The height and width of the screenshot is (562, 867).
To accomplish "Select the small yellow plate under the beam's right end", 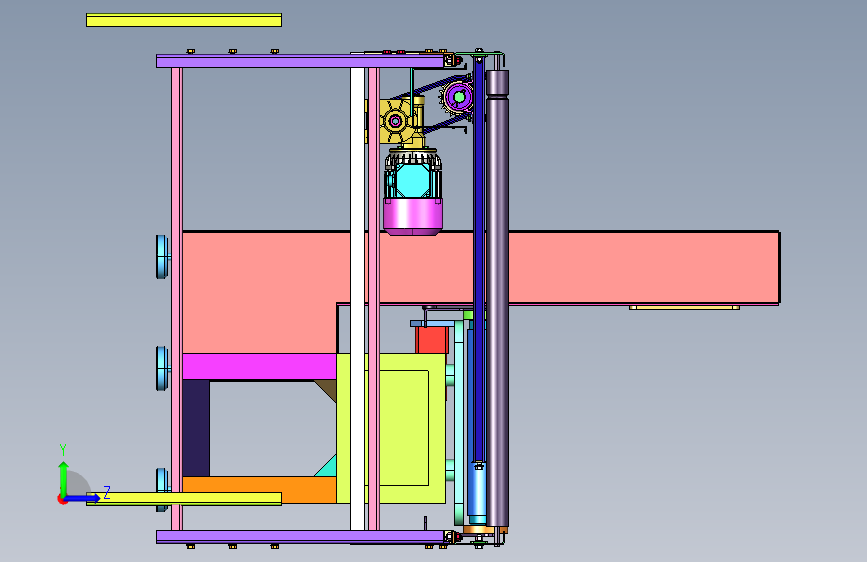I will (684, 307).
